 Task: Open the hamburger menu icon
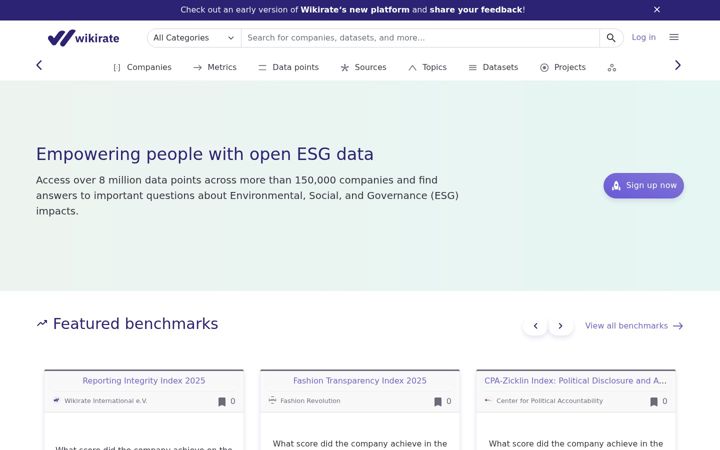(674, 37)
